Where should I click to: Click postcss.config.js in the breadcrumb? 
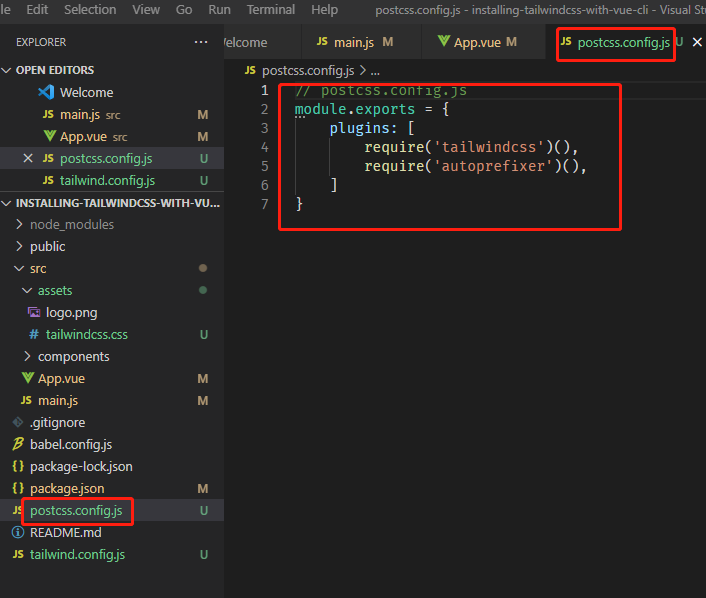pos(308,71)
